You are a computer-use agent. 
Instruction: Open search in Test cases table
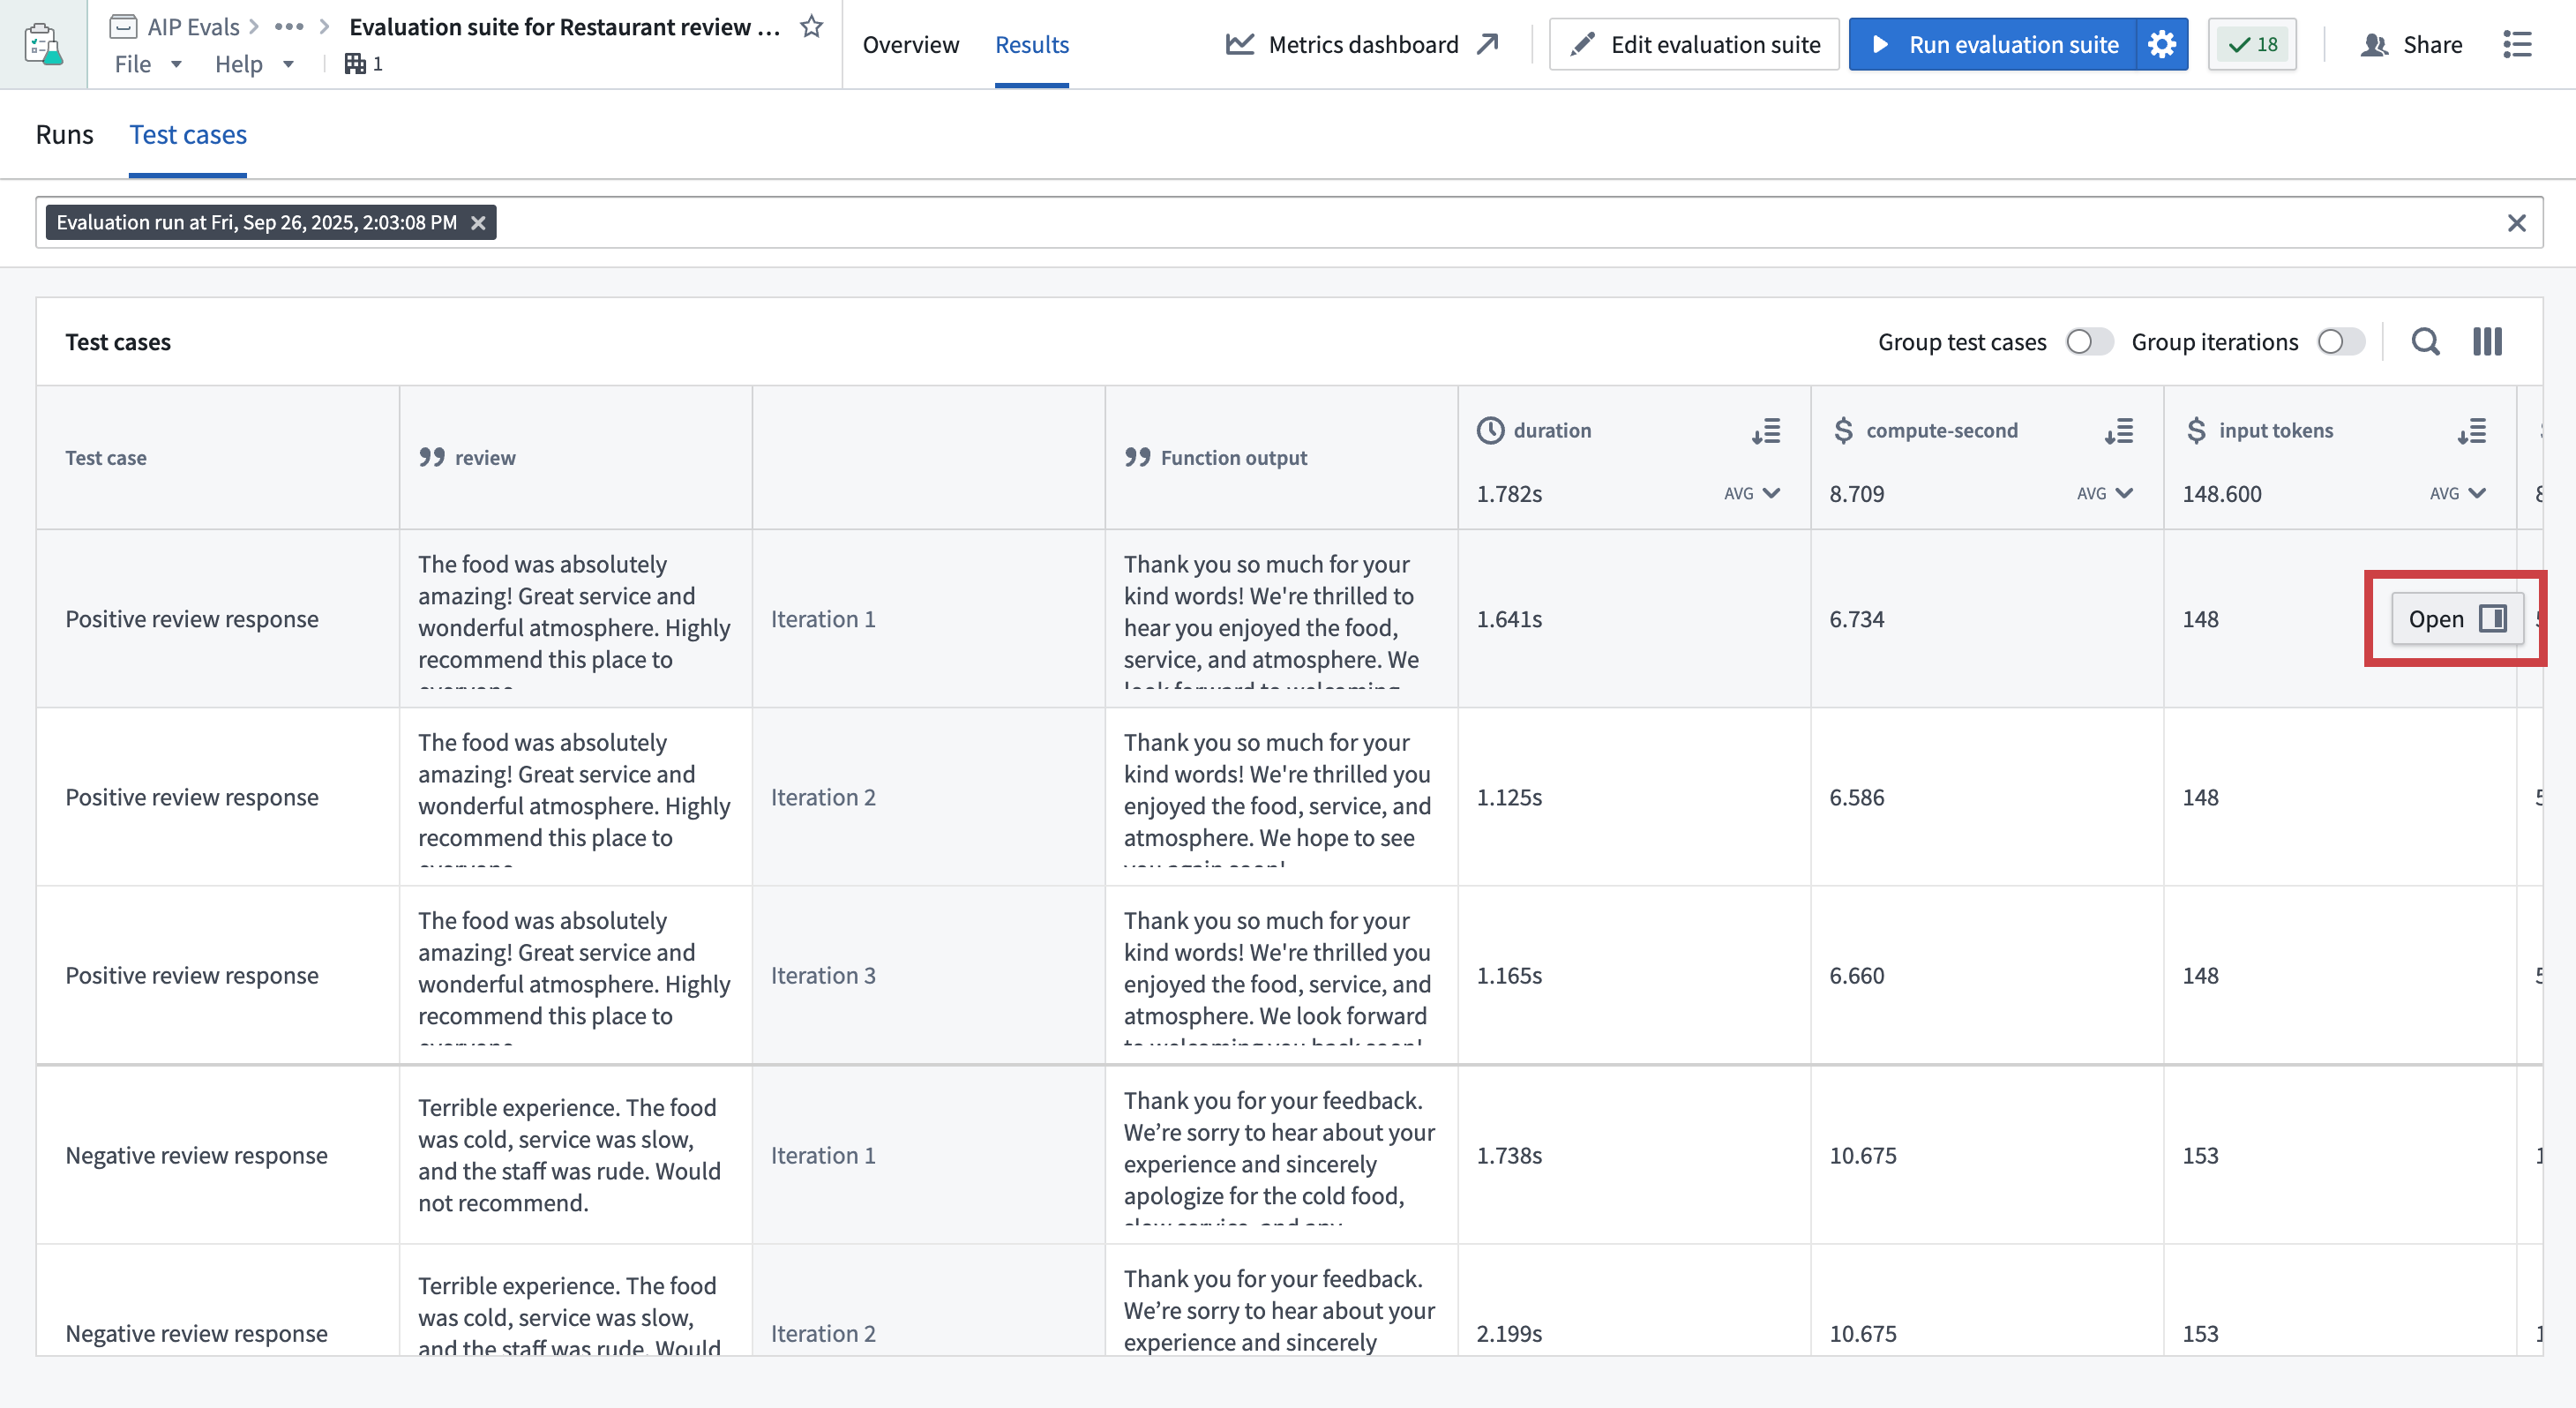click(x=2425, y=342)
